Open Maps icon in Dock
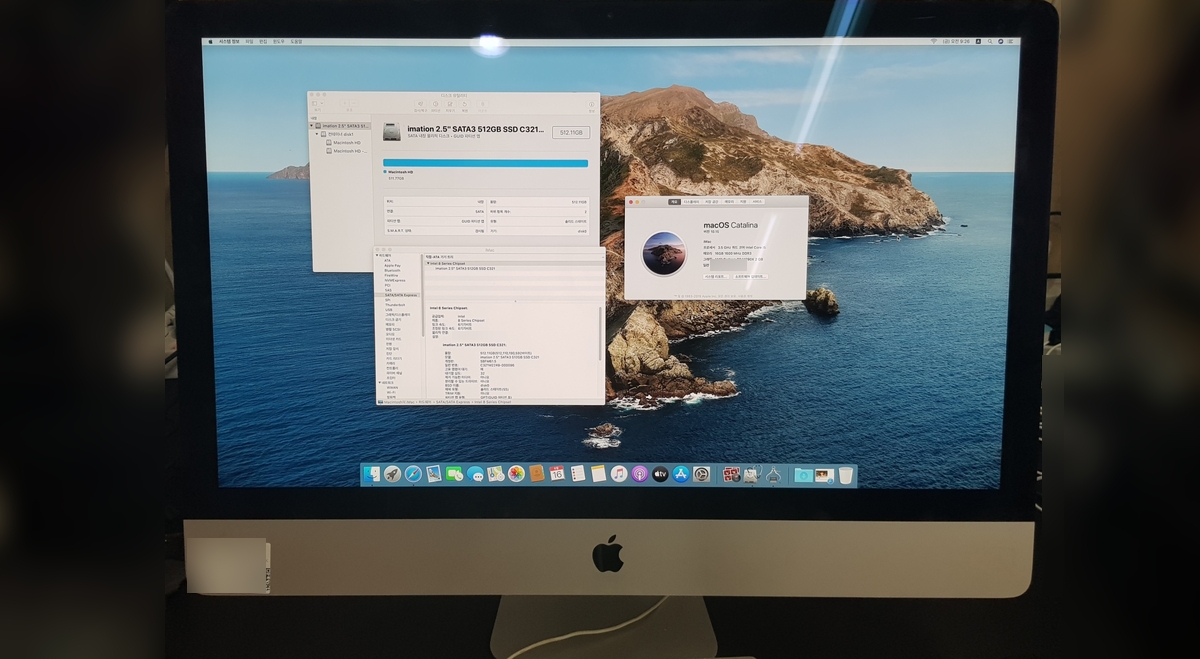This screenshot has height=659, width=1200. click(x=496, y=474)
